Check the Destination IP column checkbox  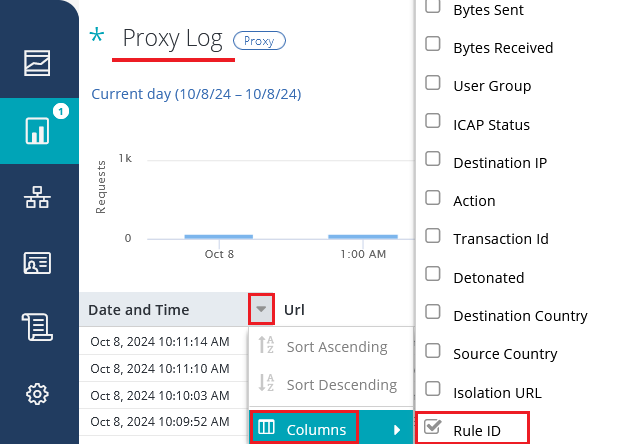[433, 160]
